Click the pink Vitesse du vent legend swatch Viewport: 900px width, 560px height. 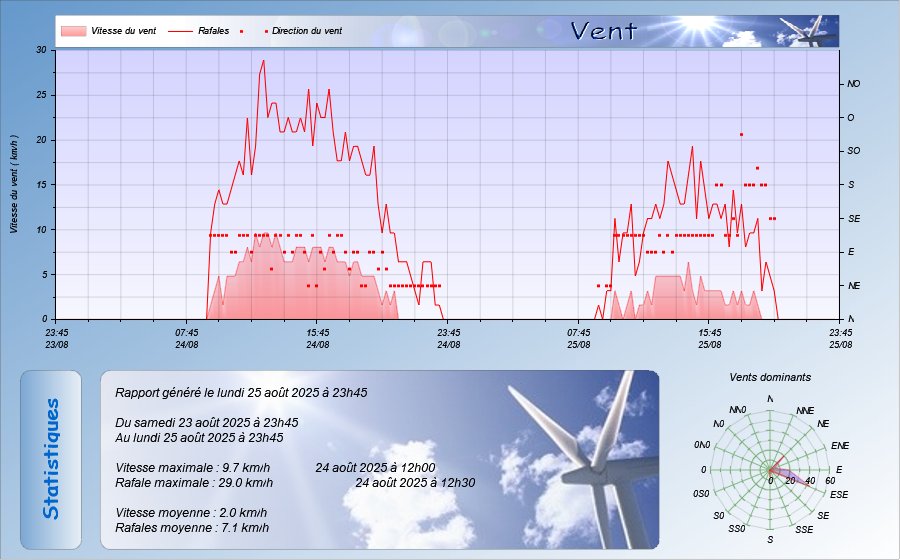[x=72, y=31]
